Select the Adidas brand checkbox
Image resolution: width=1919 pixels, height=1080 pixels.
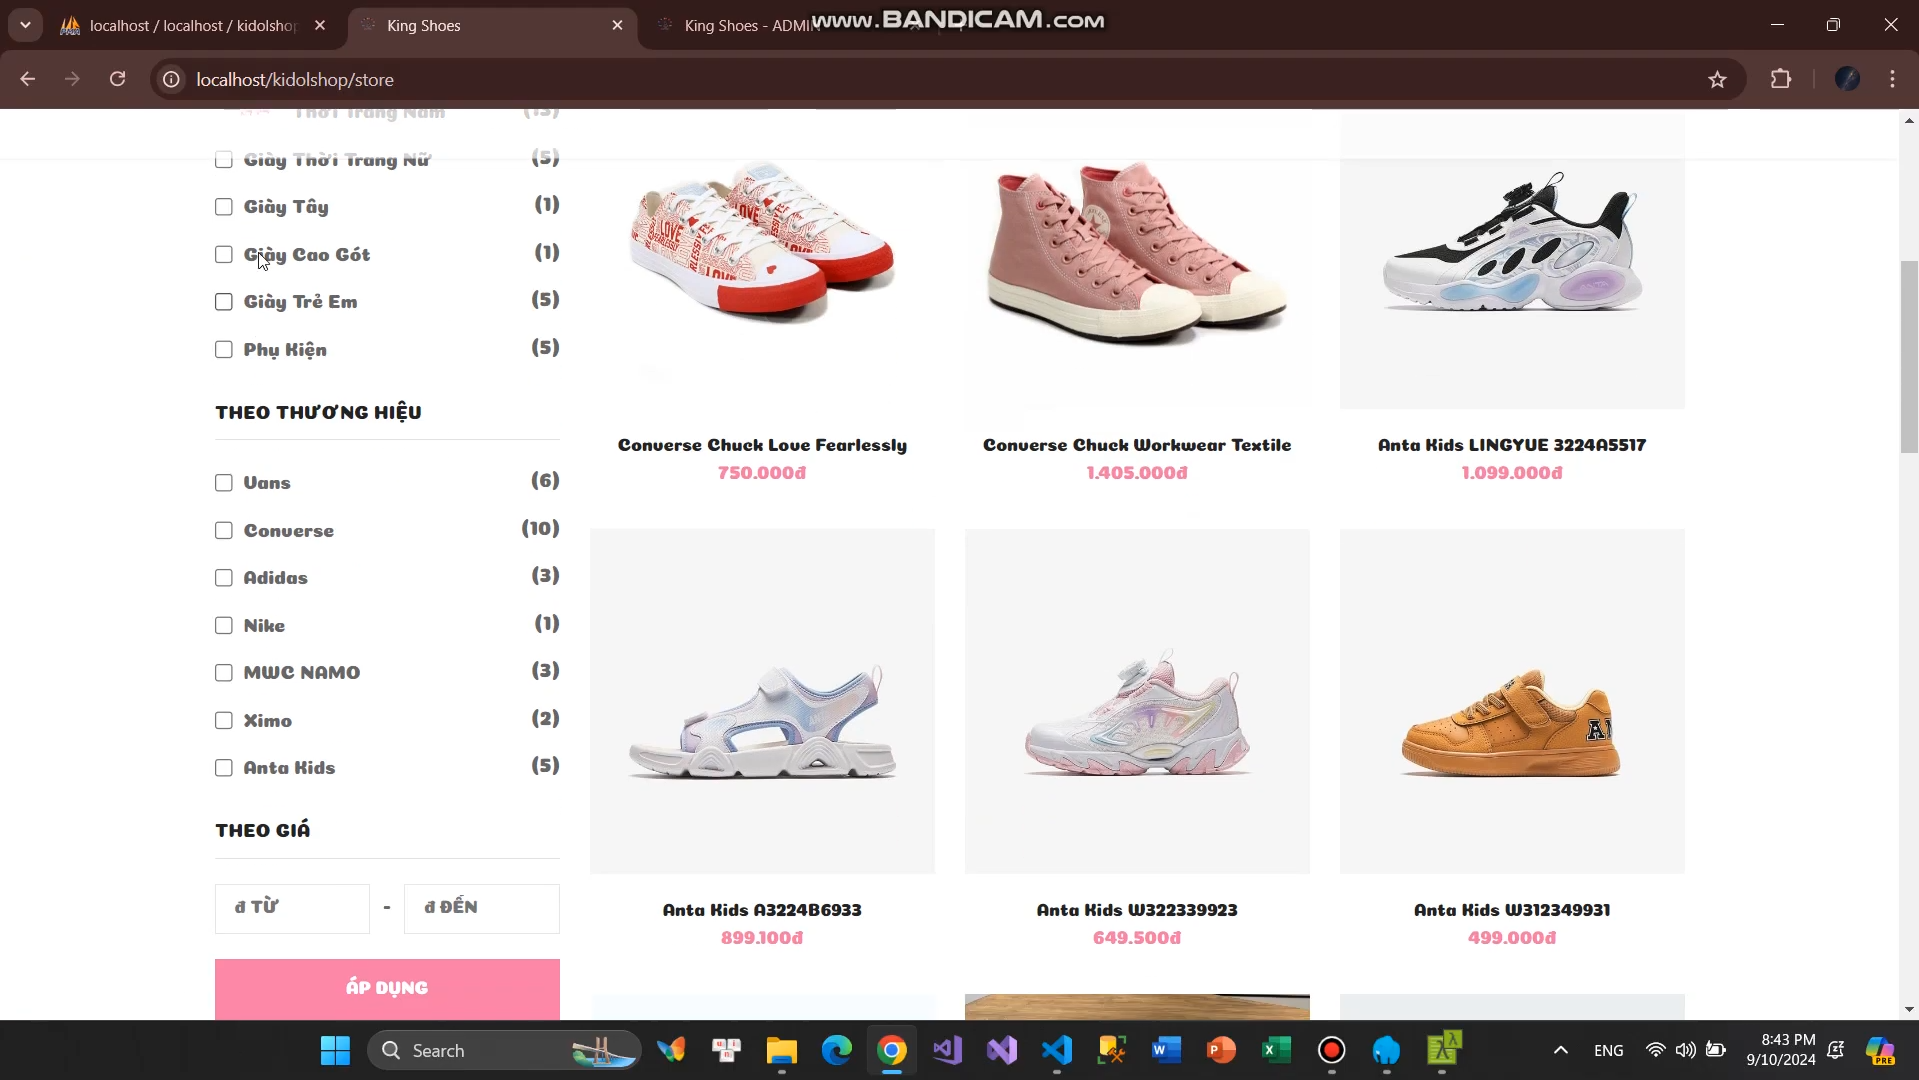[224, 578]
